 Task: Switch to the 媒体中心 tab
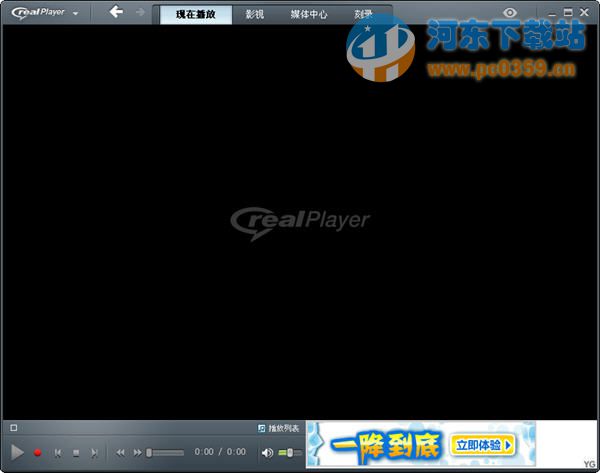[x=308, y=15]
